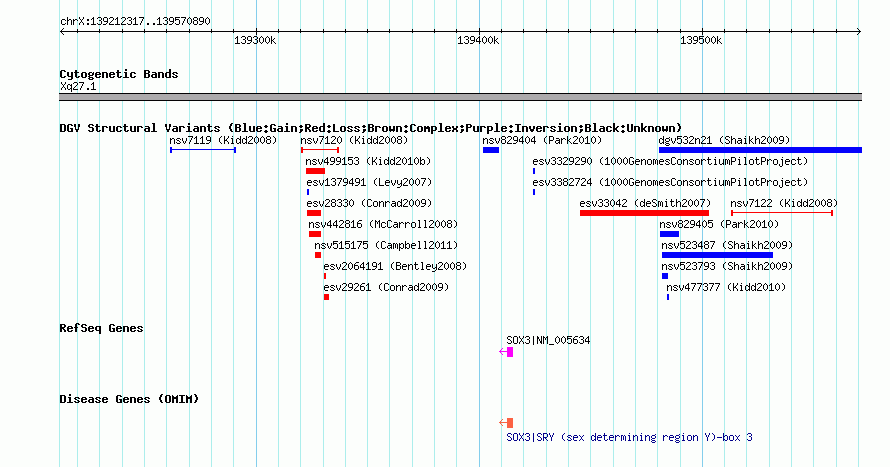Click the nsv499153 (Kidd2010b) red bar
The width and height of the screenshot is (890, 467).
pyautogui.click(x=315, y=171)
